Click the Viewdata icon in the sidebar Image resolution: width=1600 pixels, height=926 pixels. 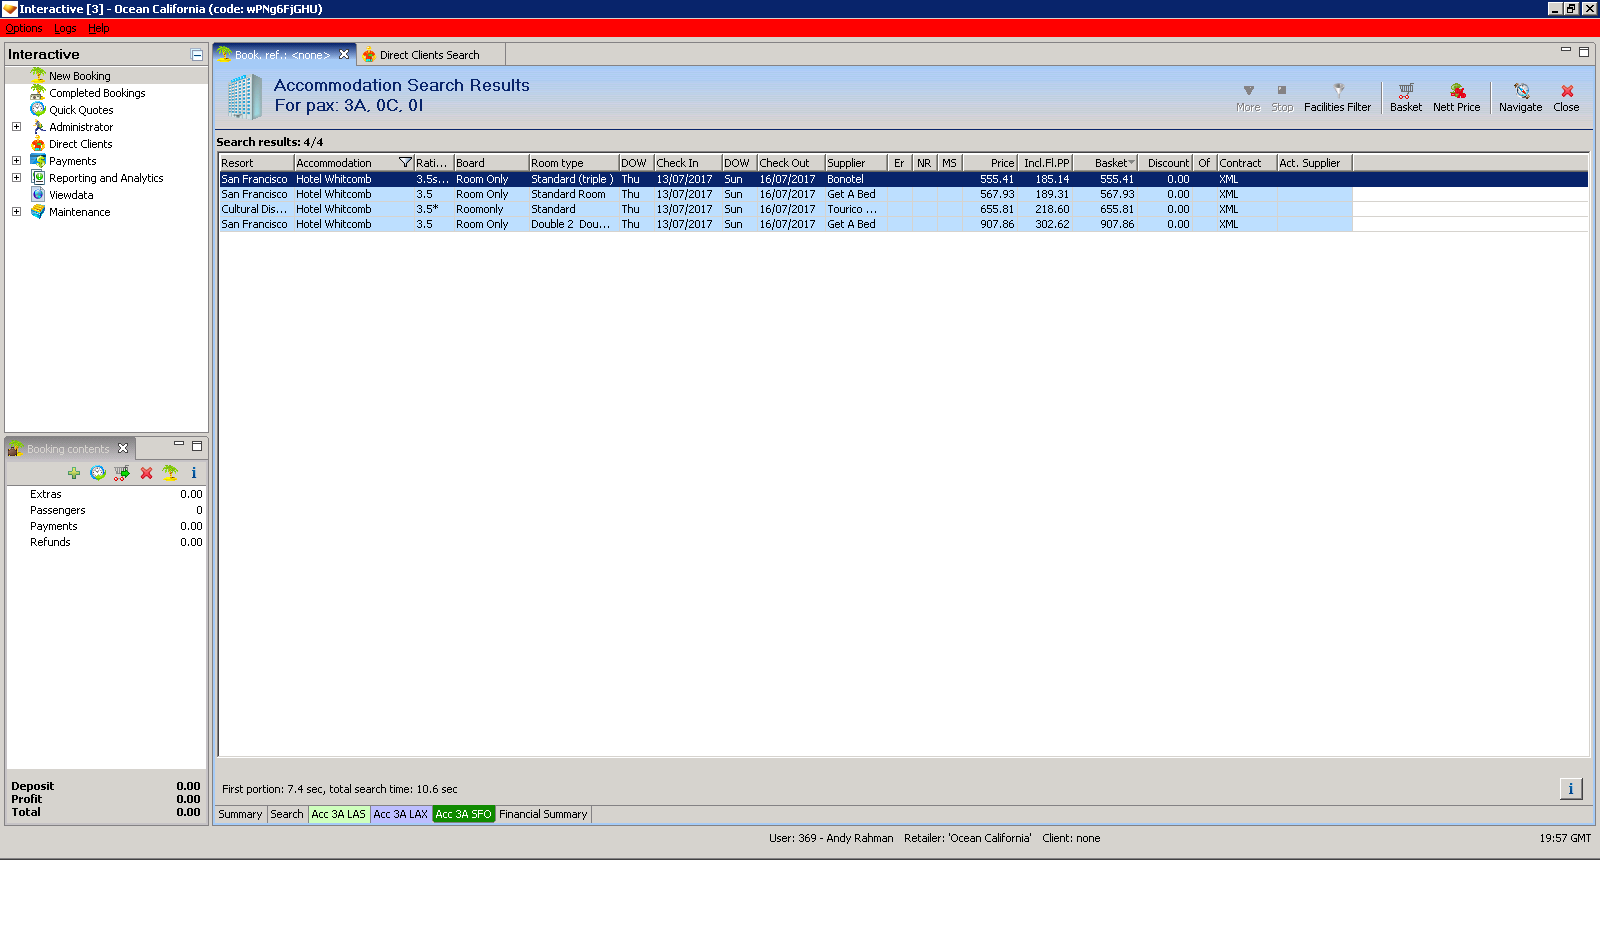[38, 194]
